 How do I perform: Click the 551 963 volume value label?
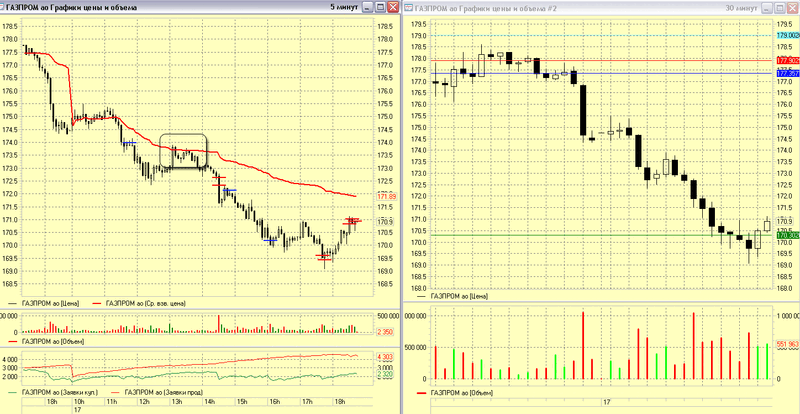pos(787,345)
